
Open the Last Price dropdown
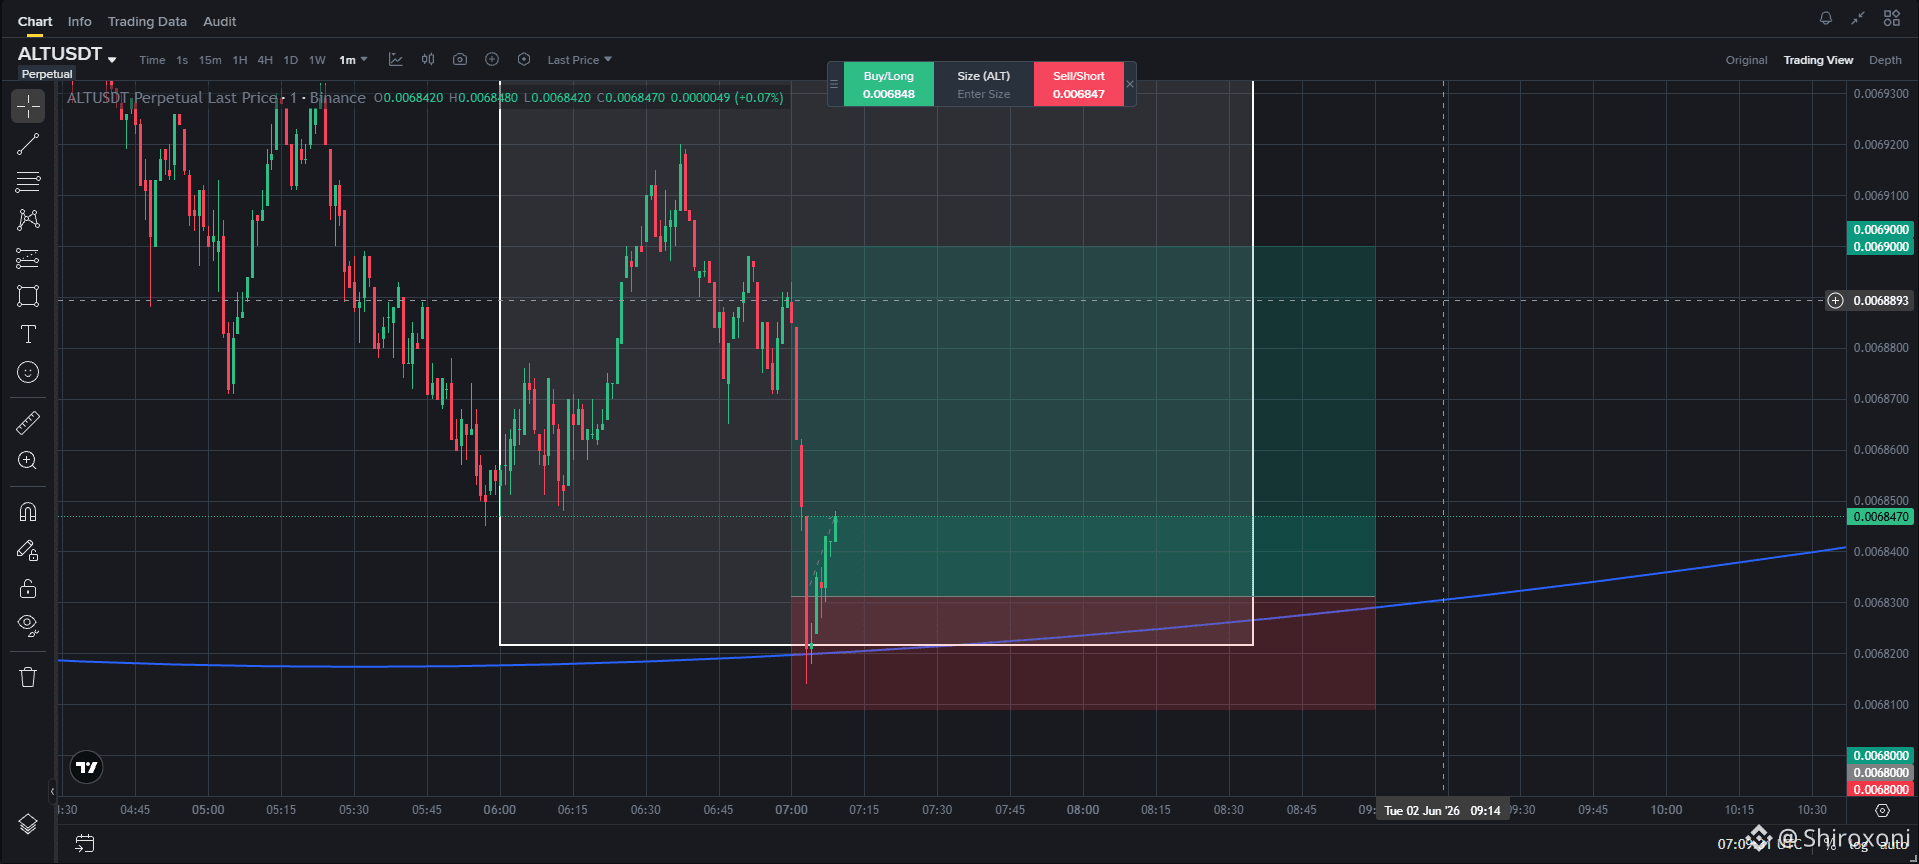(579, 60)
